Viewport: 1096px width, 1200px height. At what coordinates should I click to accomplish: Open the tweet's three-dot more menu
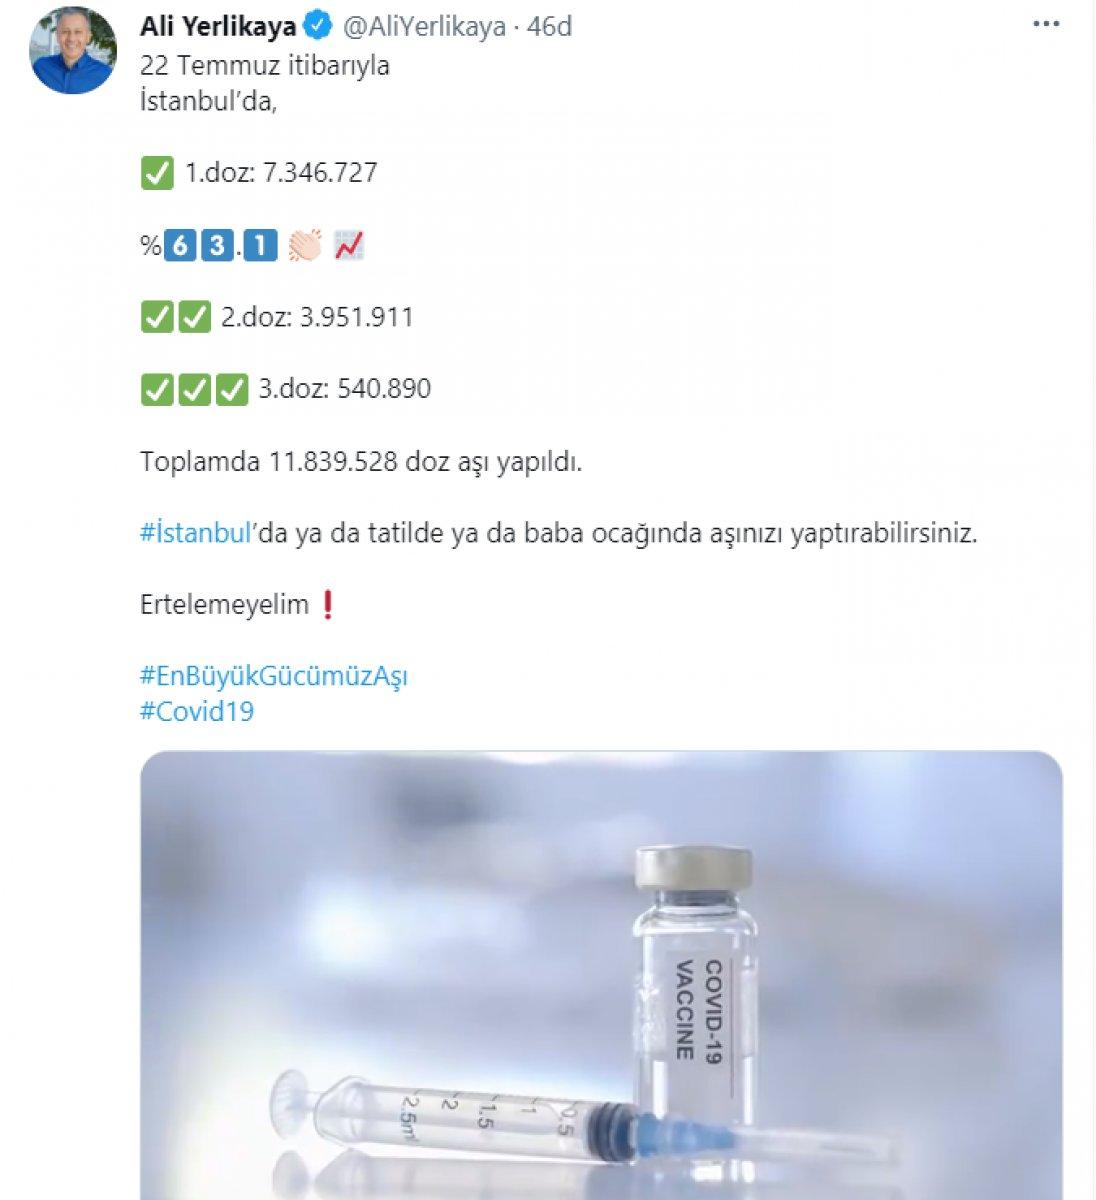[1045, 24]
